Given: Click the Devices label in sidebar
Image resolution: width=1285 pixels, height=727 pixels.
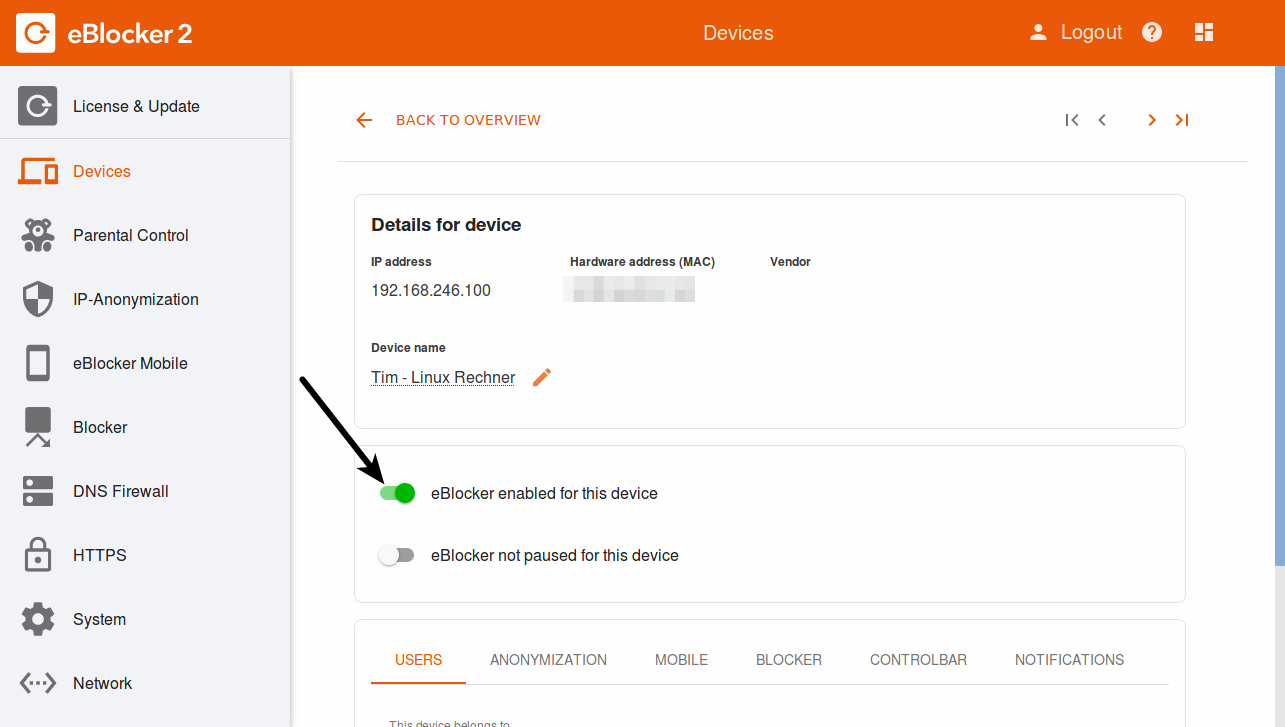Looking at the screenshot, I should tap(102, 171).
